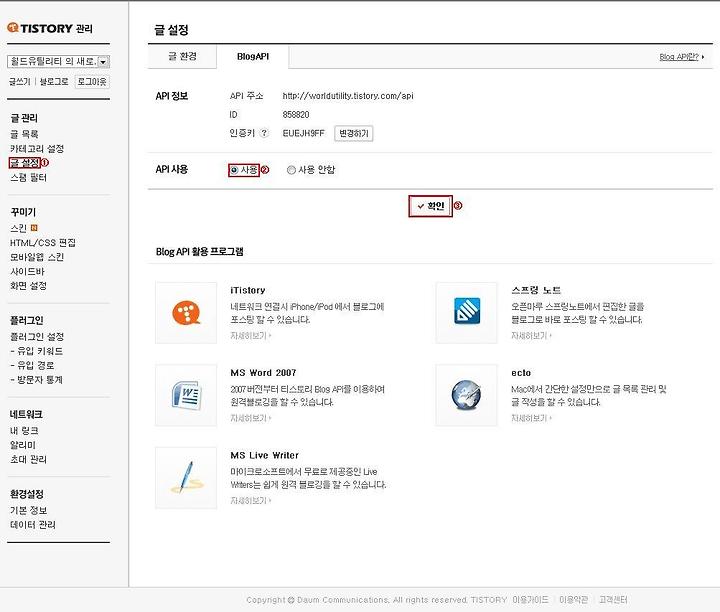Click the auth key EUEJH9FF text
This screenshot has width=720, height=612.
tap(304, 133)
